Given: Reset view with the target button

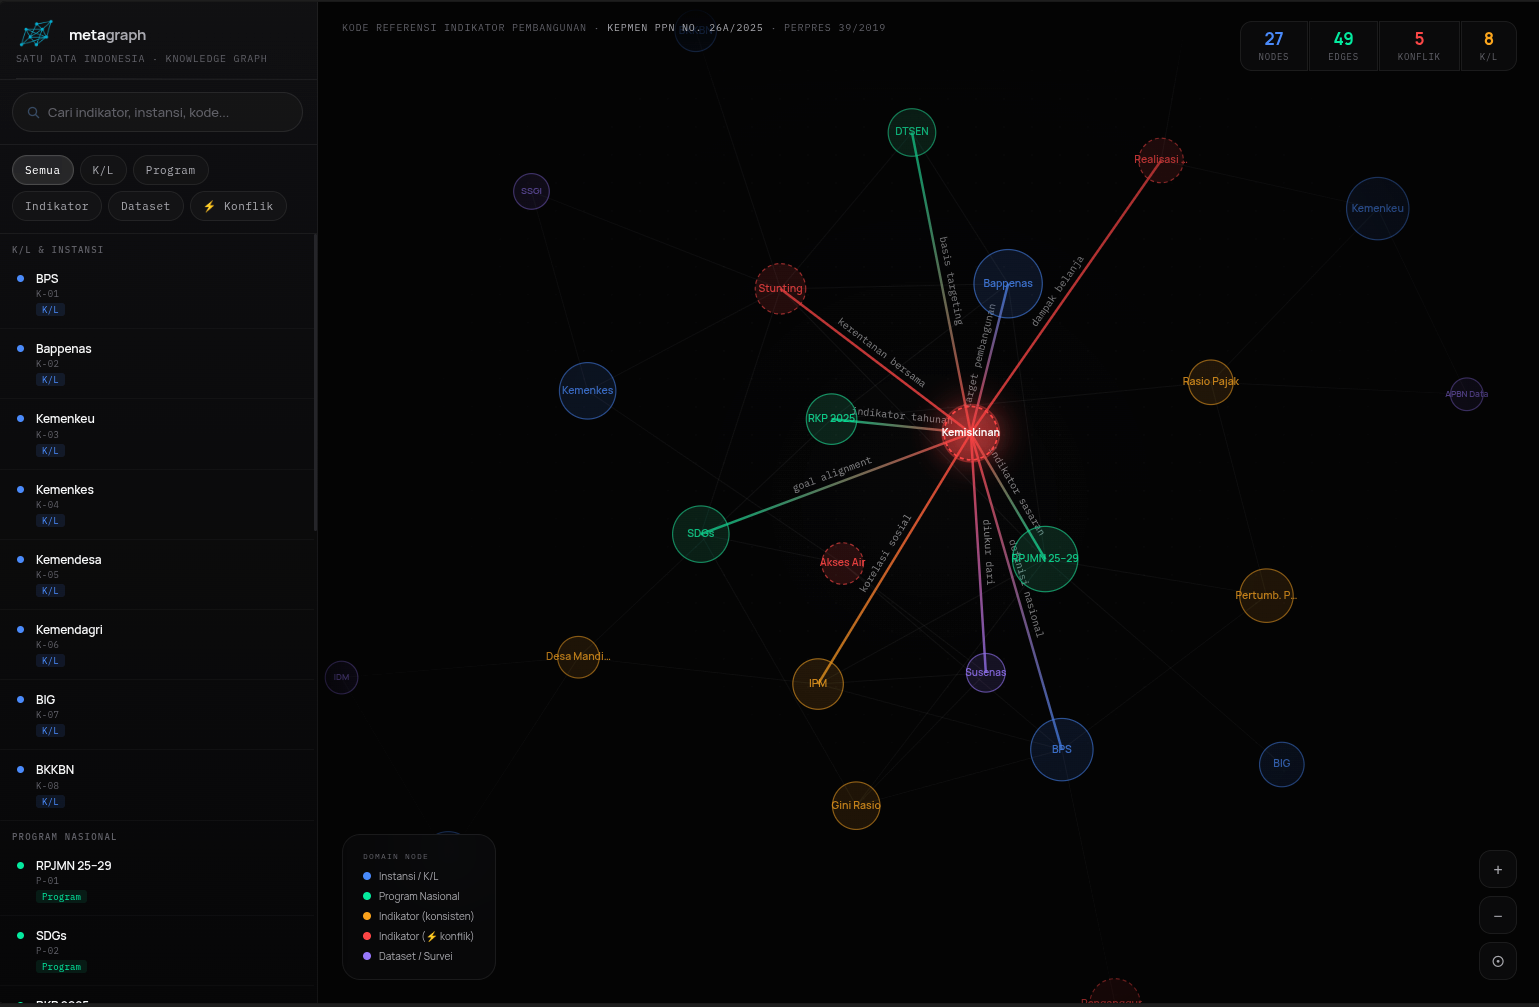Looking at the screenshot, I should tap(1498, 962).
